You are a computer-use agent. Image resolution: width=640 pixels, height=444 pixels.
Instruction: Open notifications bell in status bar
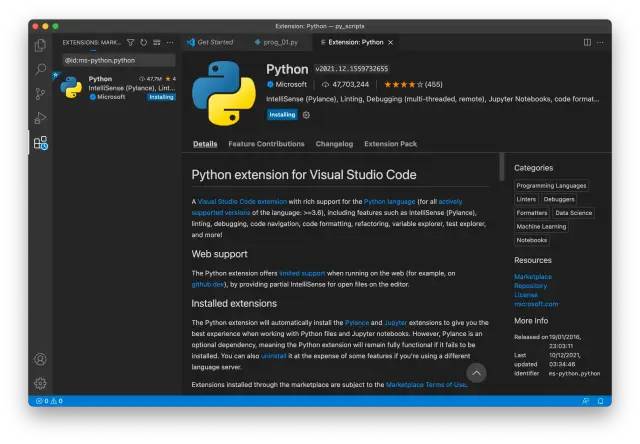(600, 401)
